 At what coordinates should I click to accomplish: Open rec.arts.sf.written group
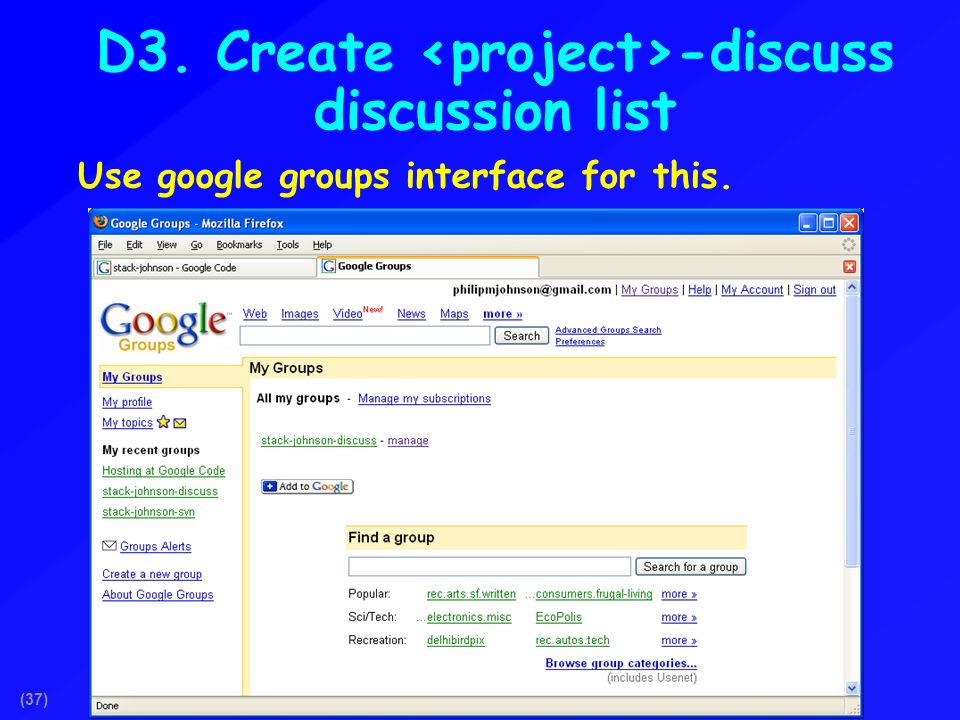point(471,594)
